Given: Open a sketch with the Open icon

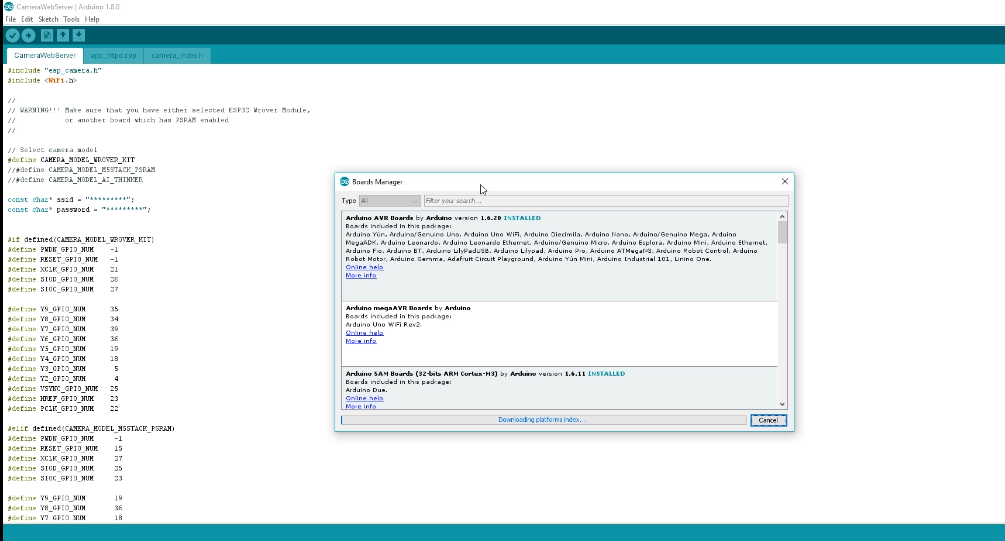Looking at the screenshot, I should click(63, 35).
